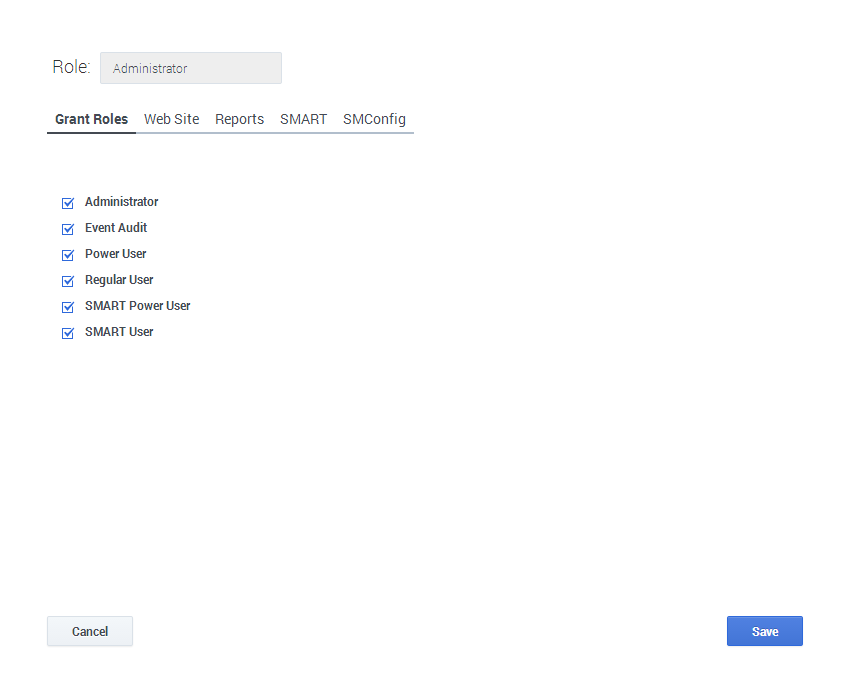
Task: Click the Cancel button
Action: (x=90, y=631)
